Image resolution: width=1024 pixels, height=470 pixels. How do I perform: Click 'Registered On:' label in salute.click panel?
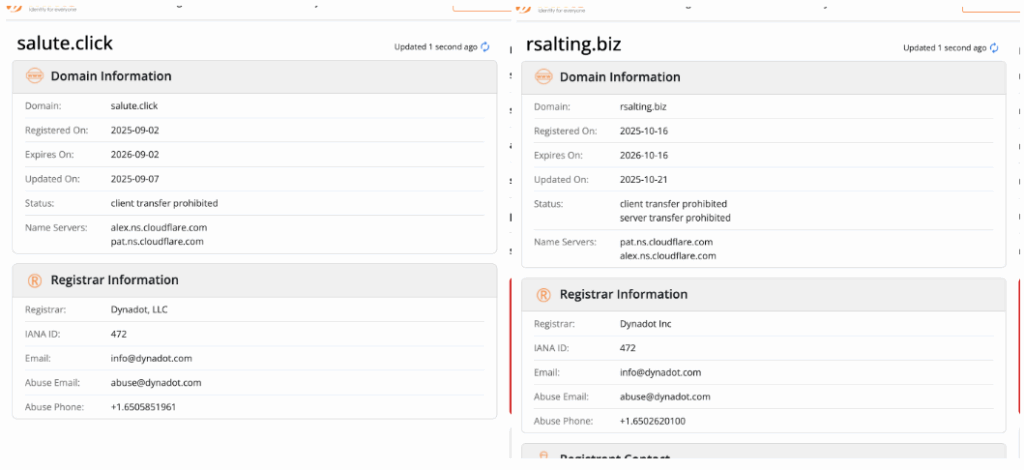point(56,130)
